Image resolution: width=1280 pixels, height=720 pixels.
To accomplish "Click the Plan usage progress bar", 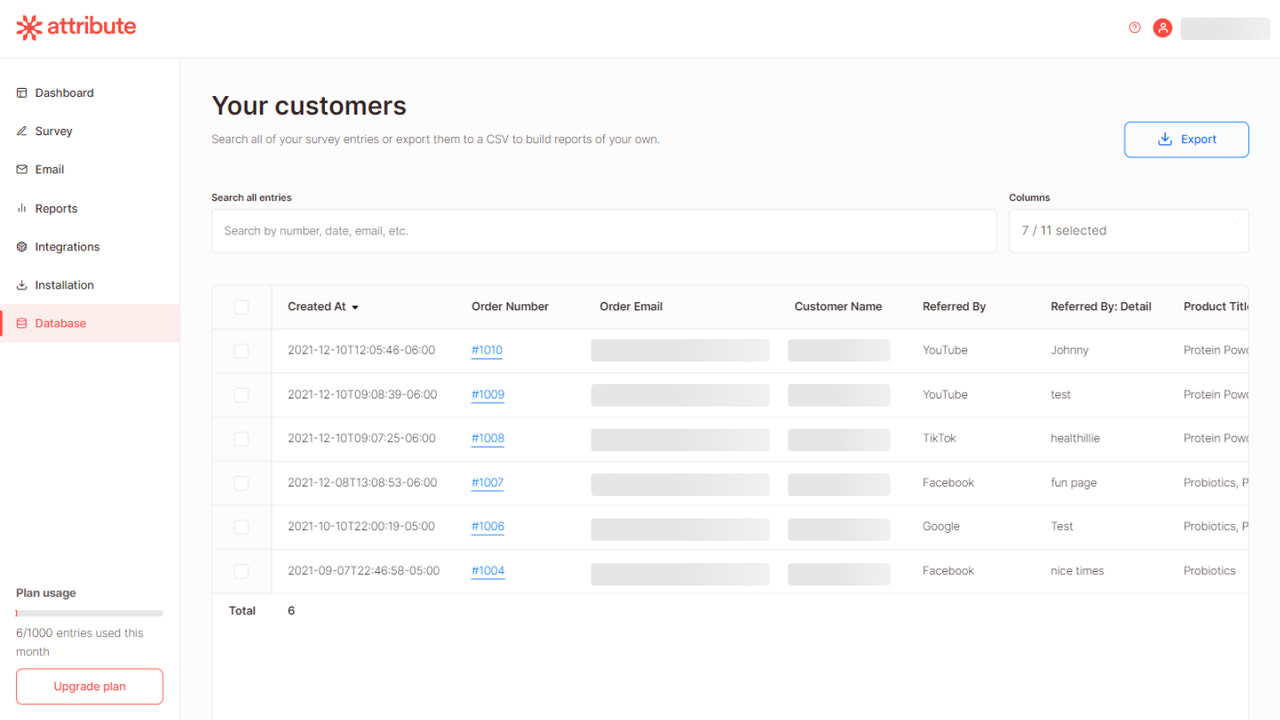I will click(x=88, y=613).
